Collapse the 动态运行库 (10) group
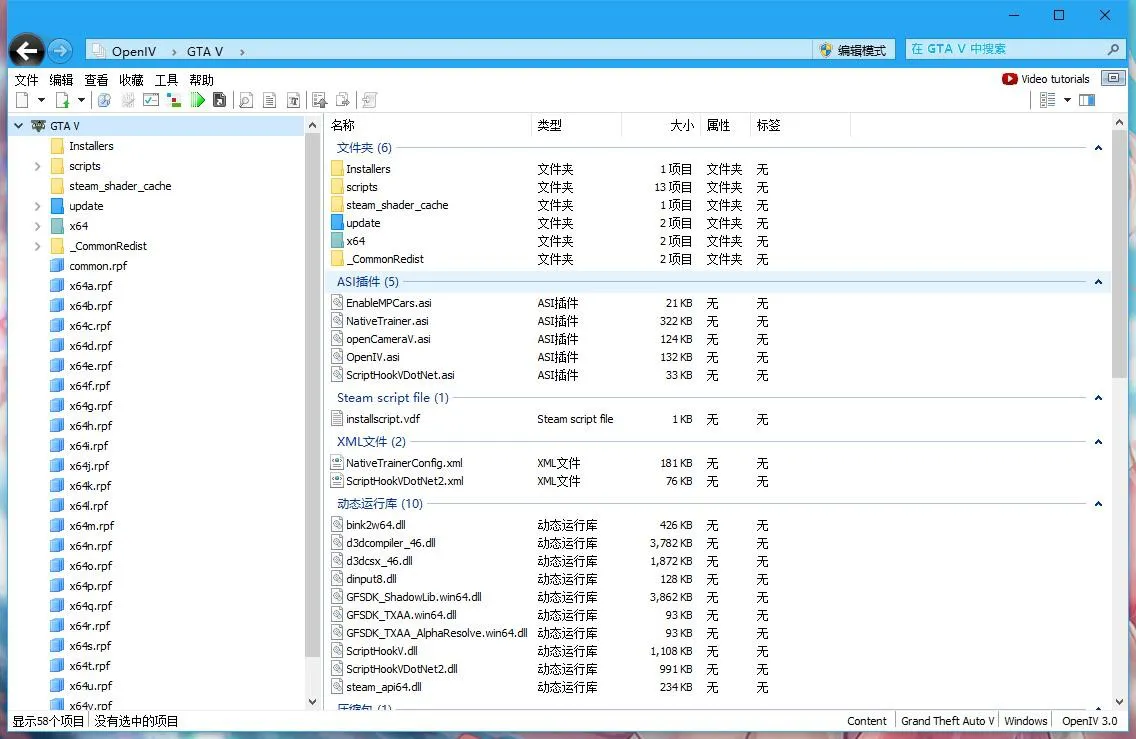Viewport: 1136px width, 739px height. [x=1098, y=504]
